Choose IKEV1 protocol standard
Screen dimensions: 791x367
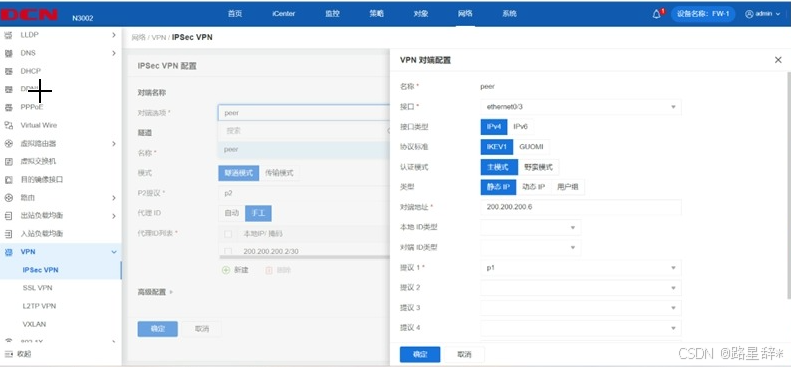[497, 147]
